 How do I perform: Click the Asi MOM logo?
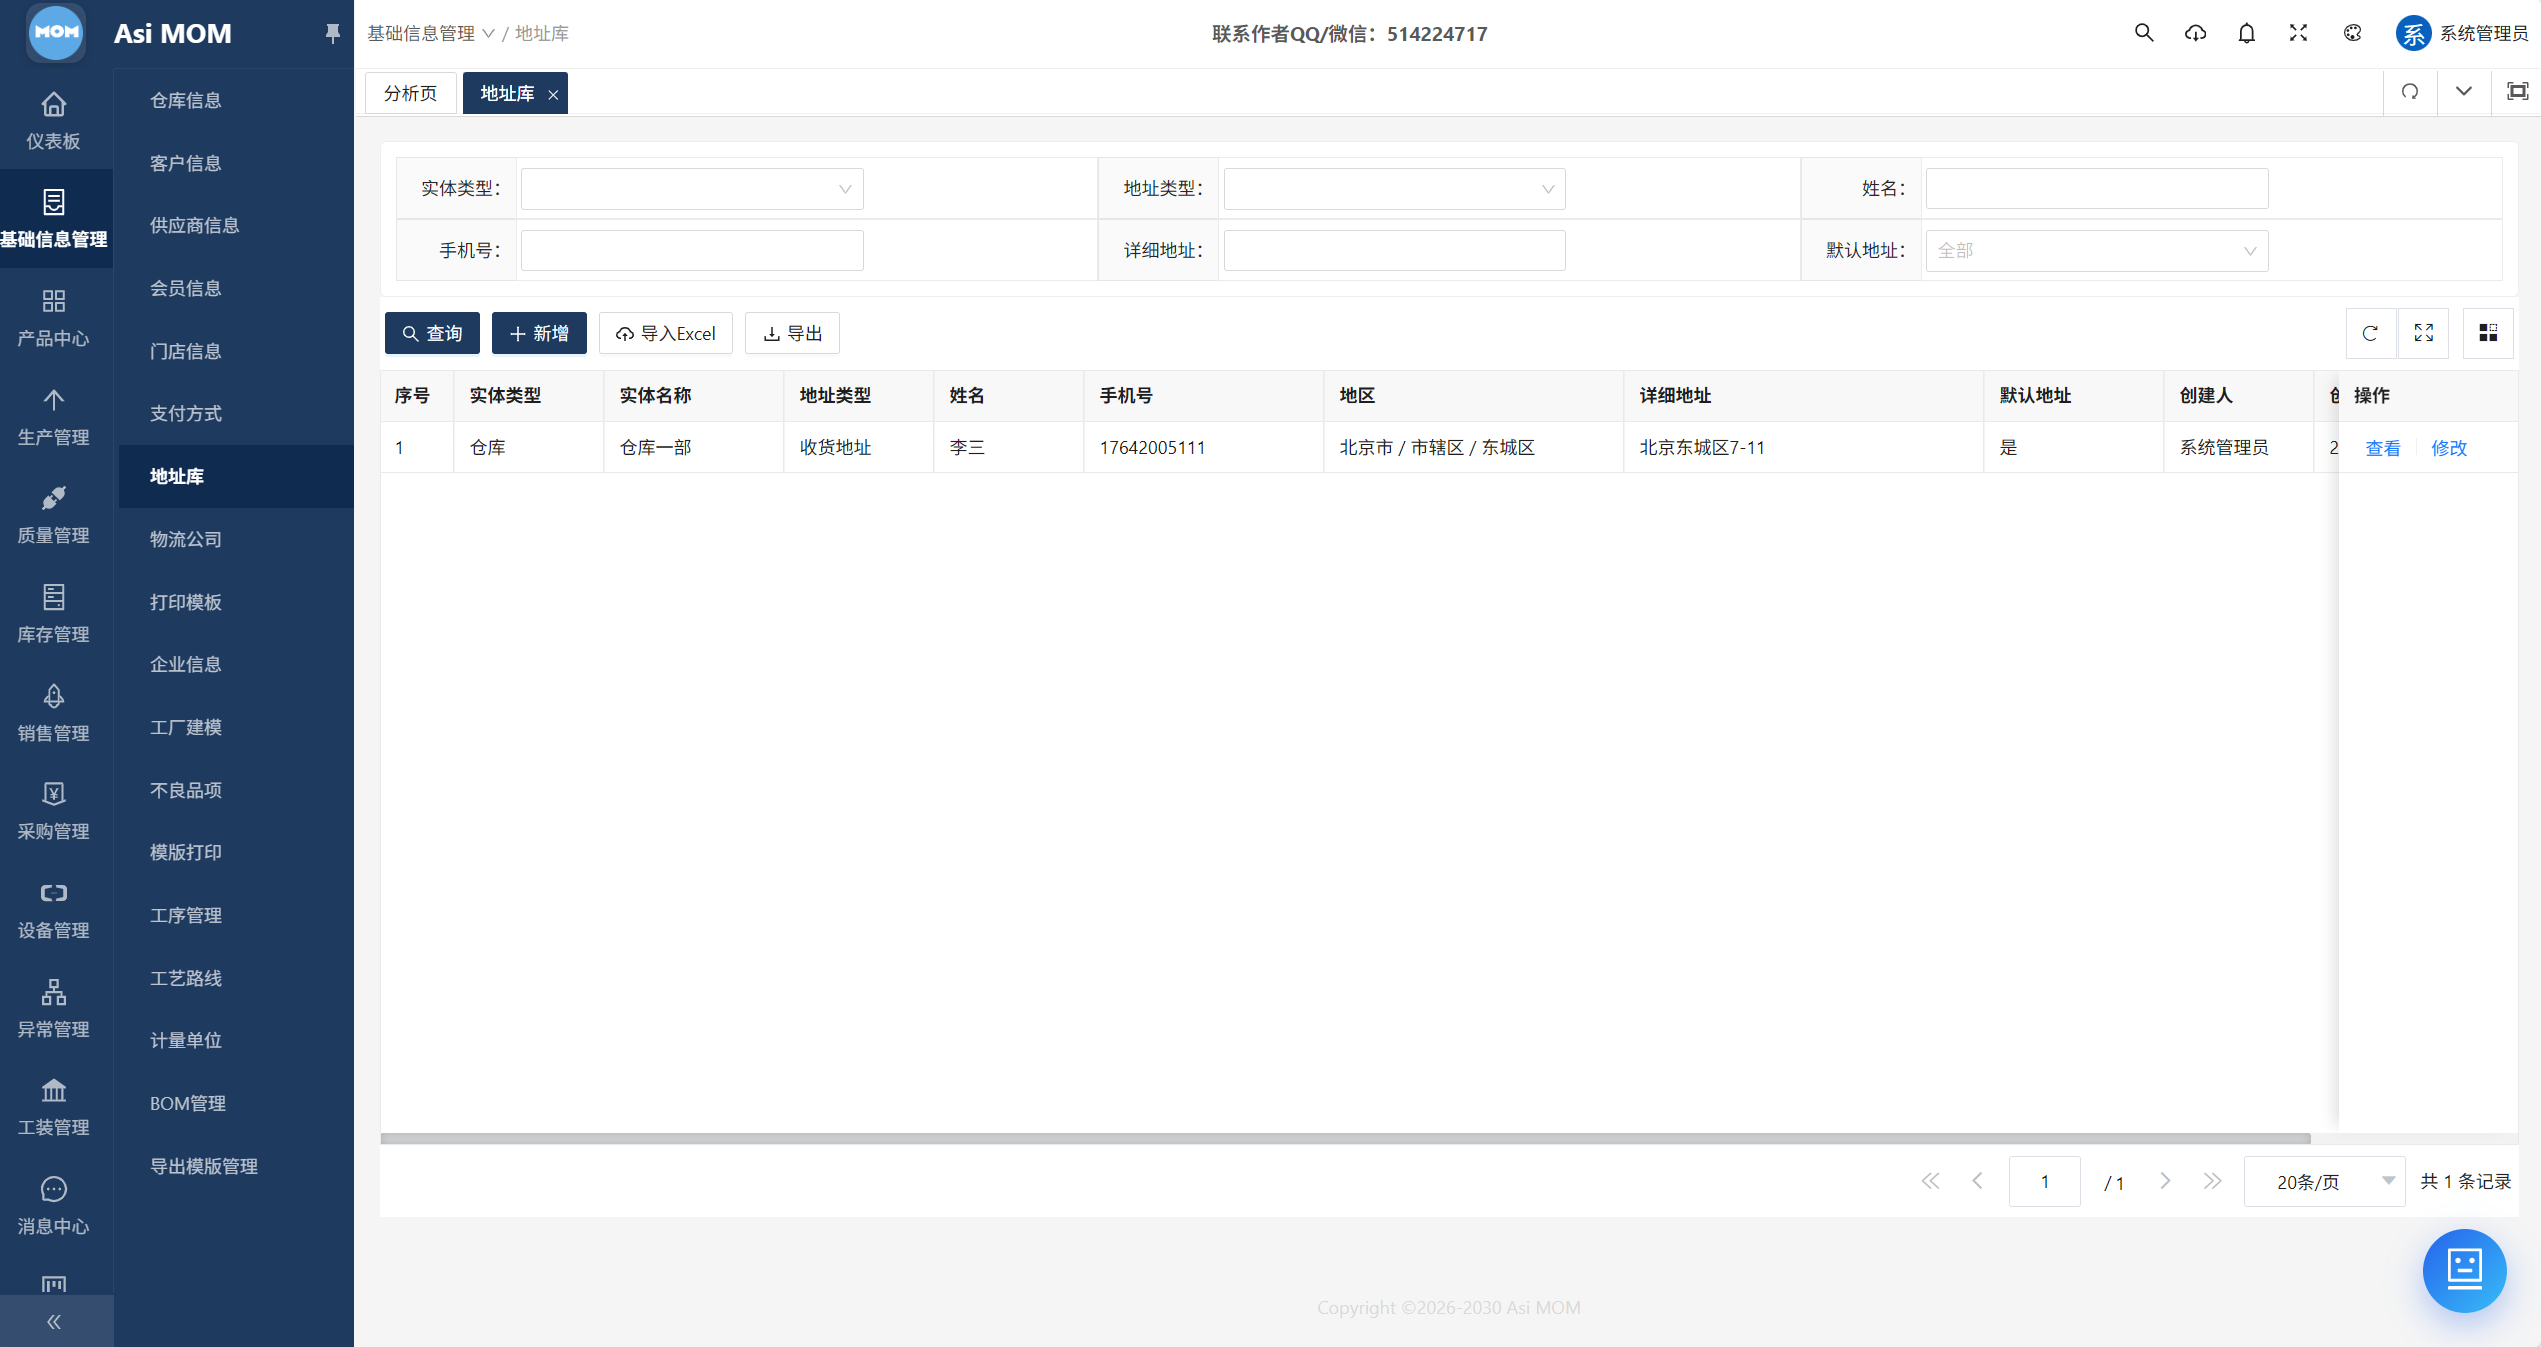point(56,32)
